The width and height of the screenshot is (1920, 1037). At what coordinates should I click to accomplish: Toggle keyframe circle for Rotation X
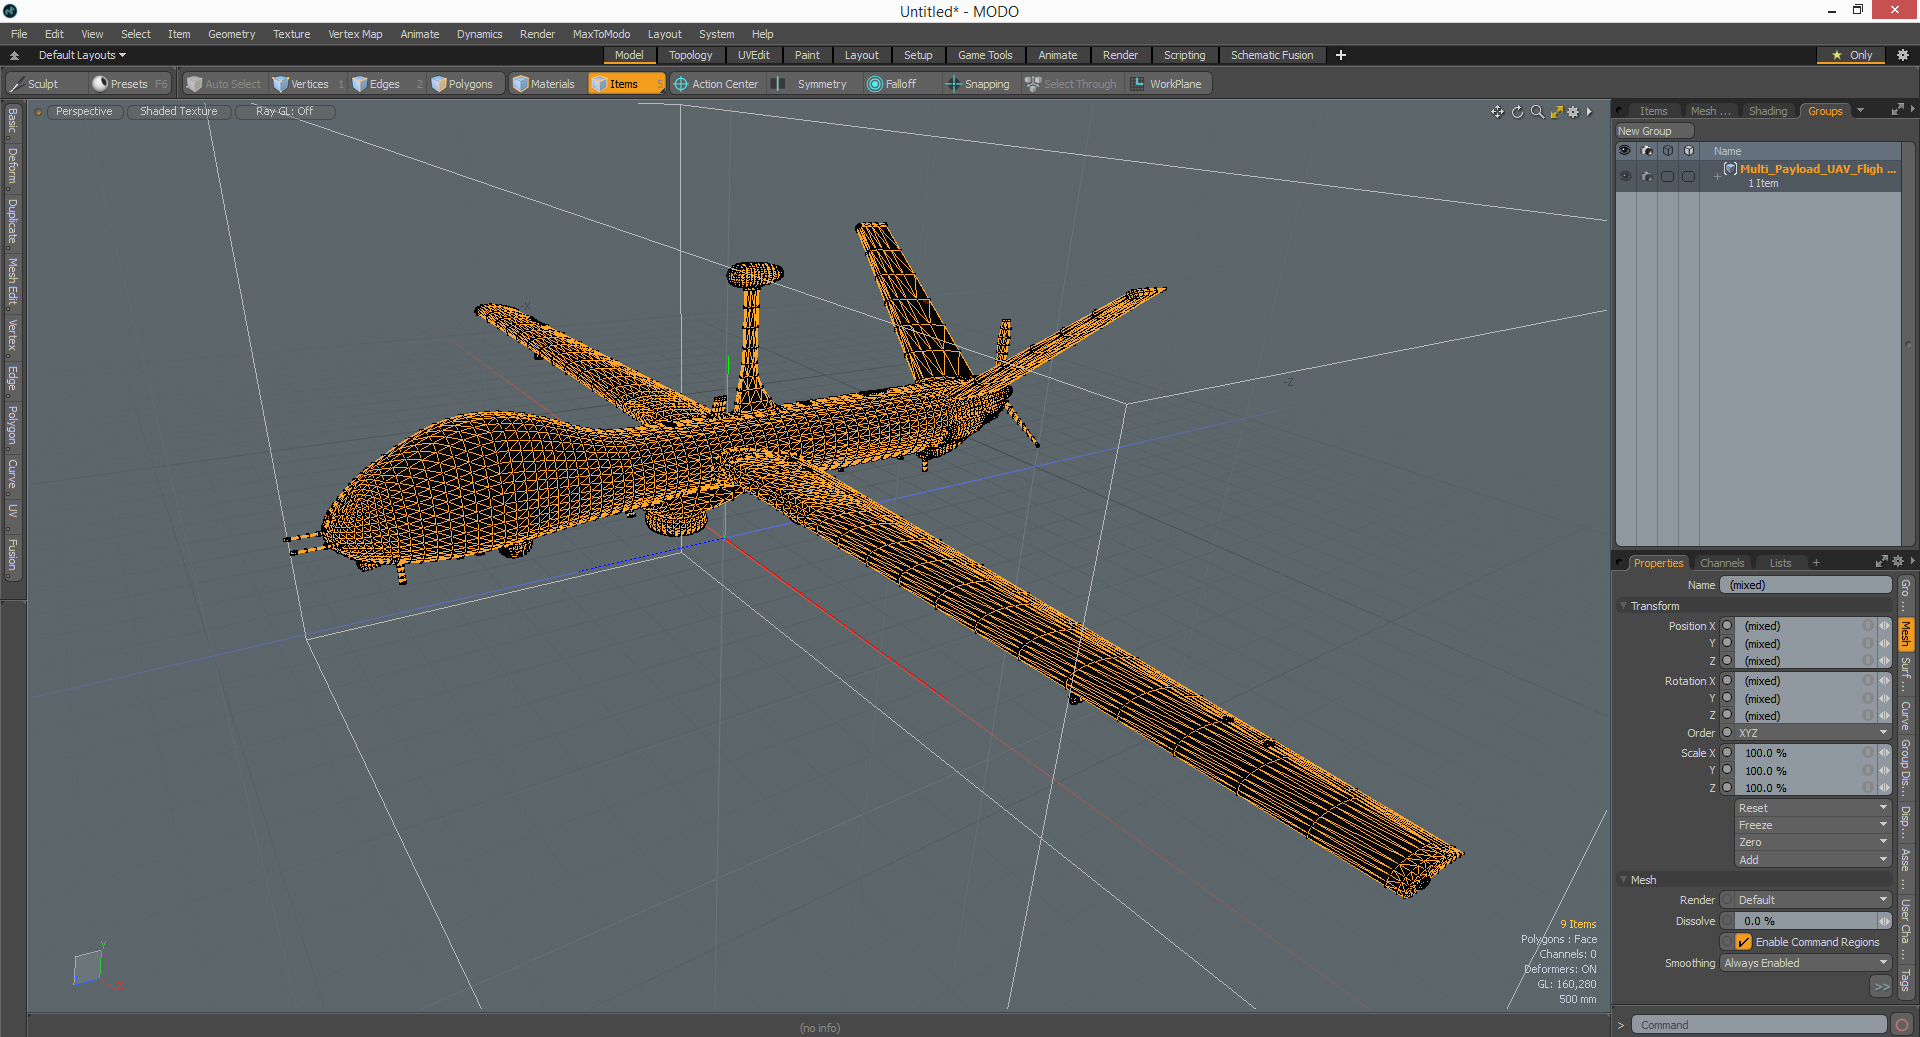(x=1727, y=681)
